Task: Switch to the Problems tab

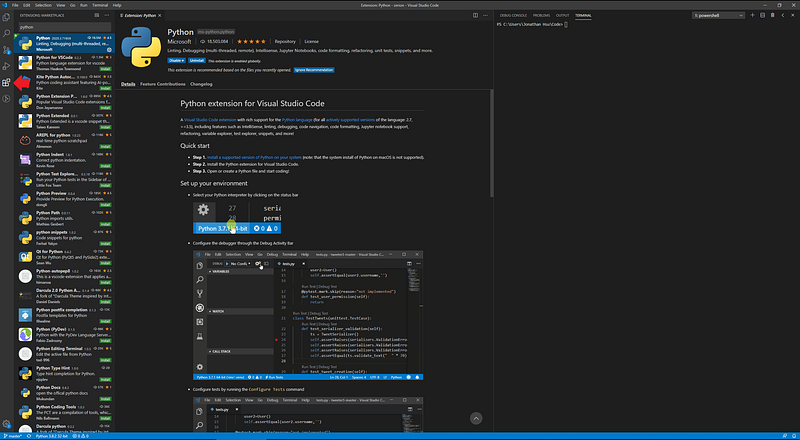Action: pyautogui.click(x=541, y=16)
